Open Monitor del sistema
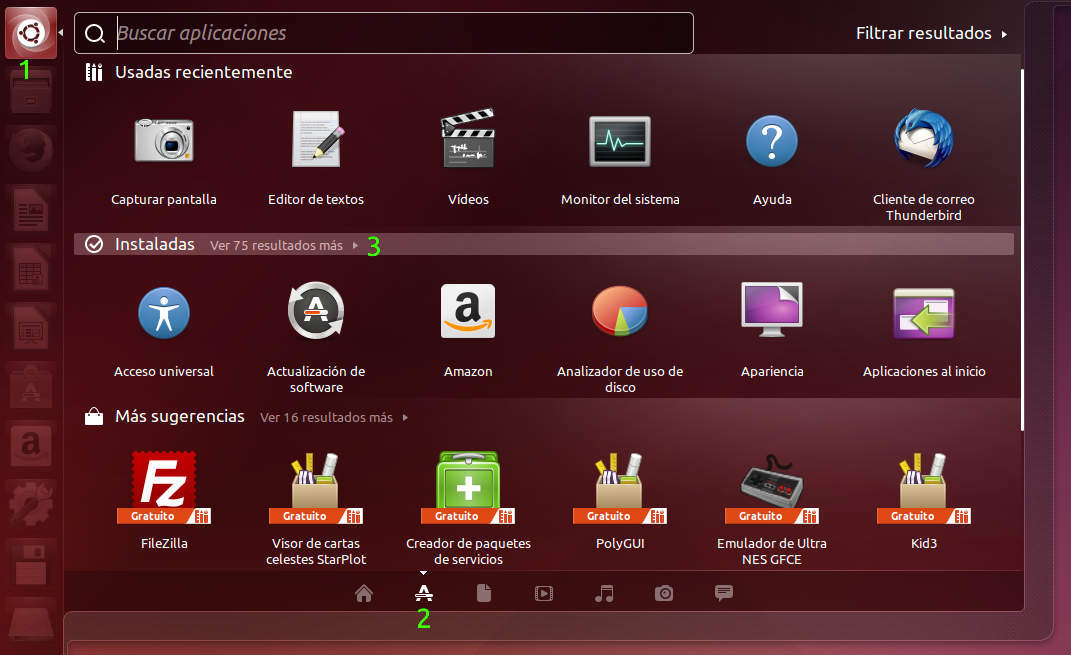 pos(620,141)
